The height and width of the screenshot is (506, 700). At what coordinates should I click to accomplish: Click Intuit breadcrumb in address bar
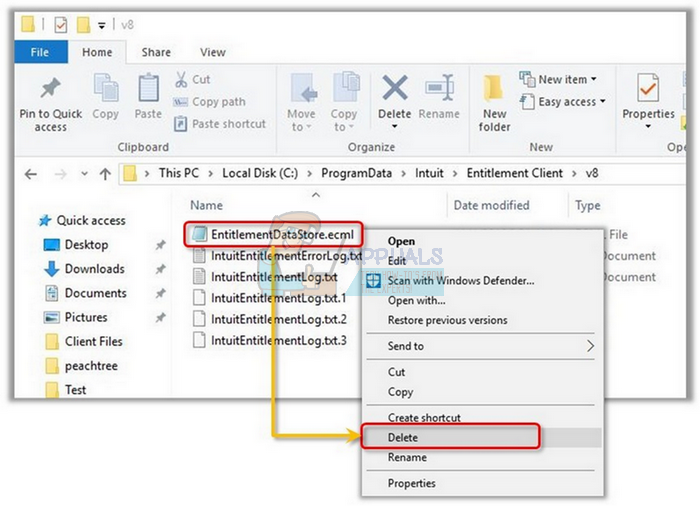[429, 173]
